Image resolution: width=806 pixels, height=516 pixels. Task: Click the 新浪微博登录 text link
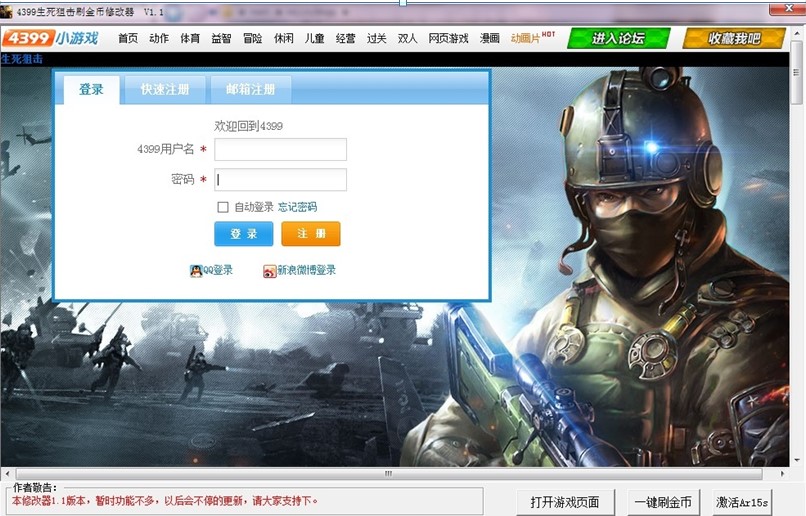pyautogui.click(x=306, y=270)
